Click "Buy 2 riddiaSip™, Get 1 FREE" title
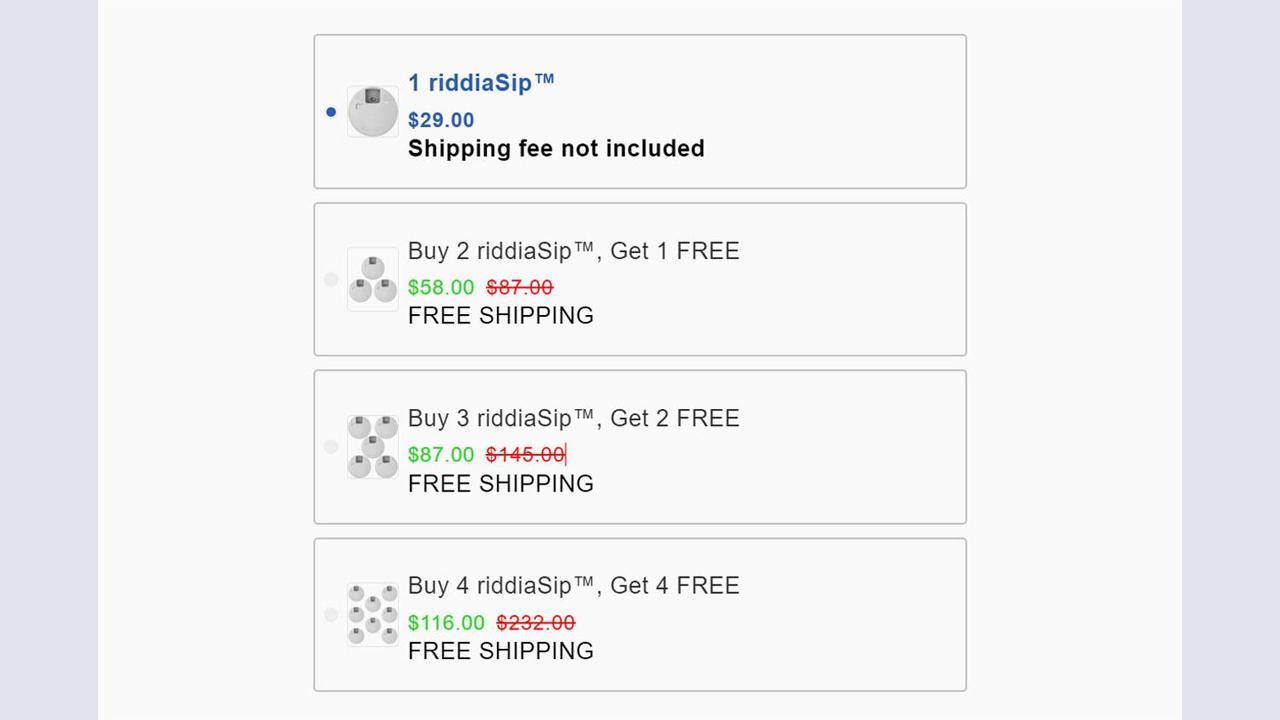The width and height of the screenshot is (1280, 720). (x=574, y=251)
